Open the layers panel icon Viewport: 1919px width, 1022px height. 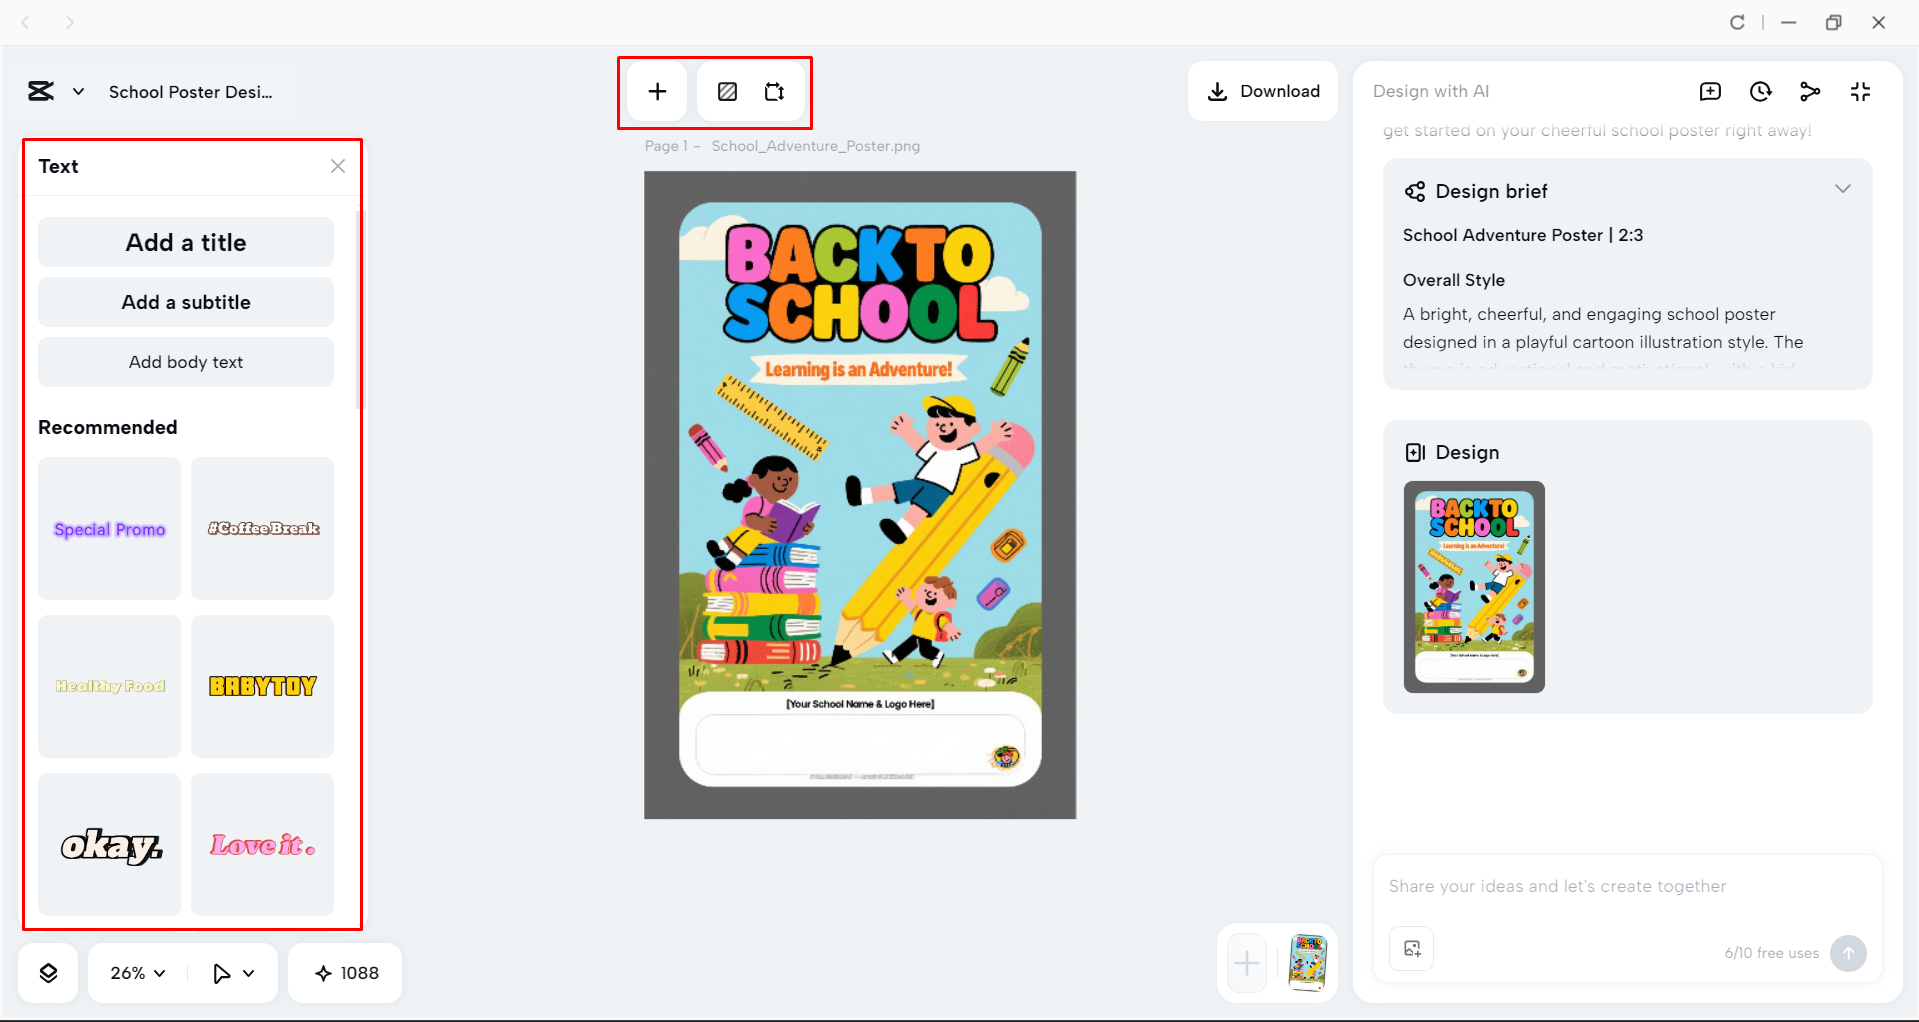tap(47, 972)
